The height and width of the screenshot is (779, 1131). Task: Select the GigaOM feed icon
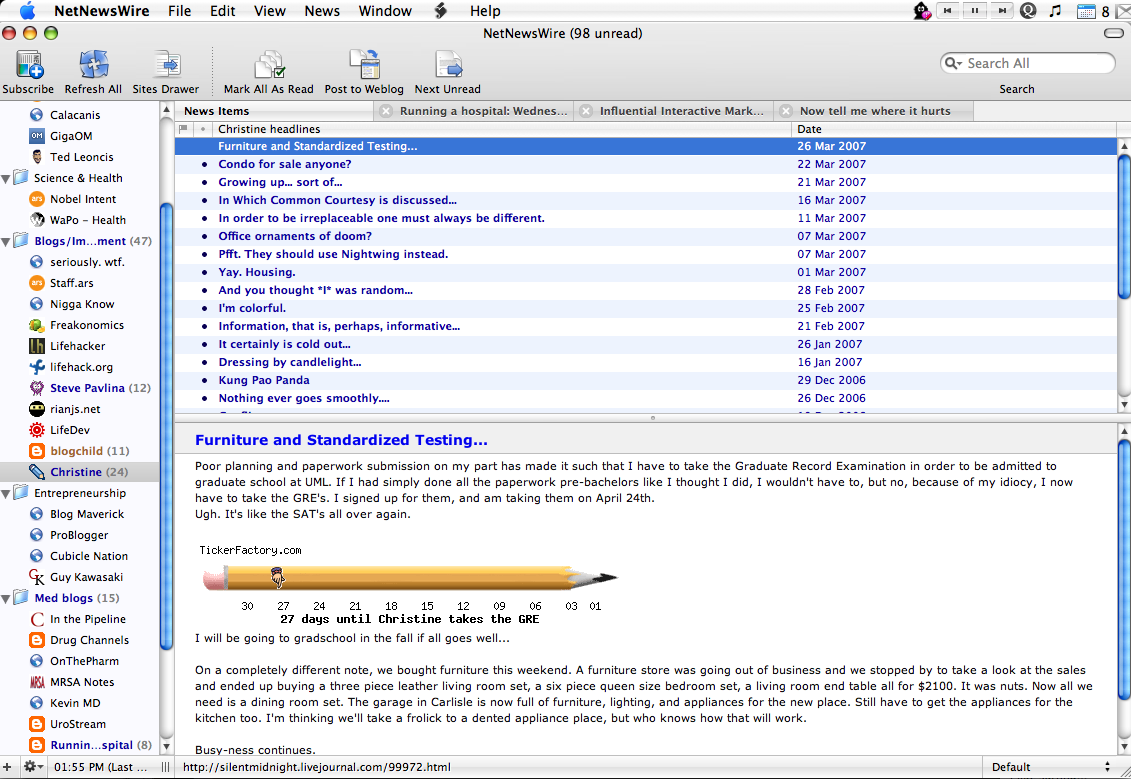pos(37,136)
